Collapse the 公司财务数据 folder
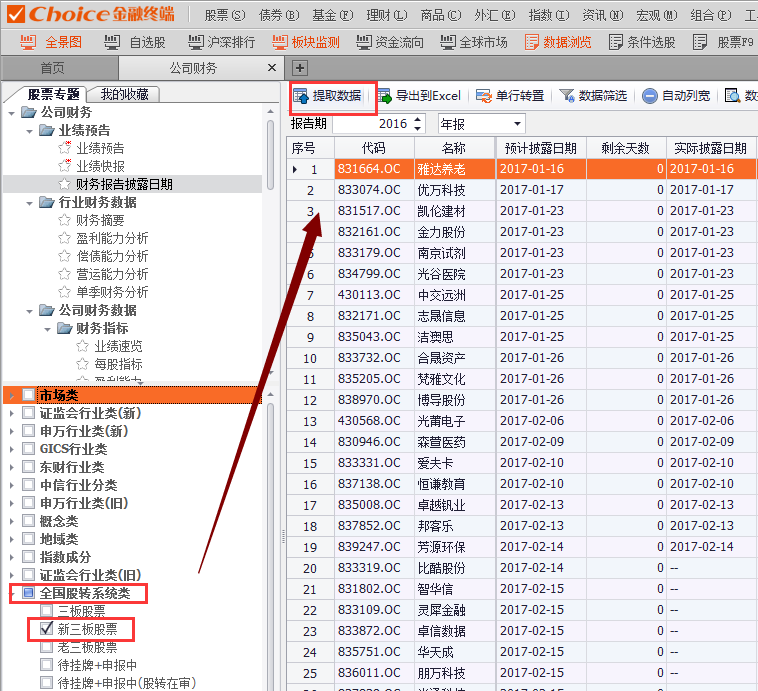Image resolution: width=758 pixels, height=691 pixels. pyautogui.click(x=29, y=311)
